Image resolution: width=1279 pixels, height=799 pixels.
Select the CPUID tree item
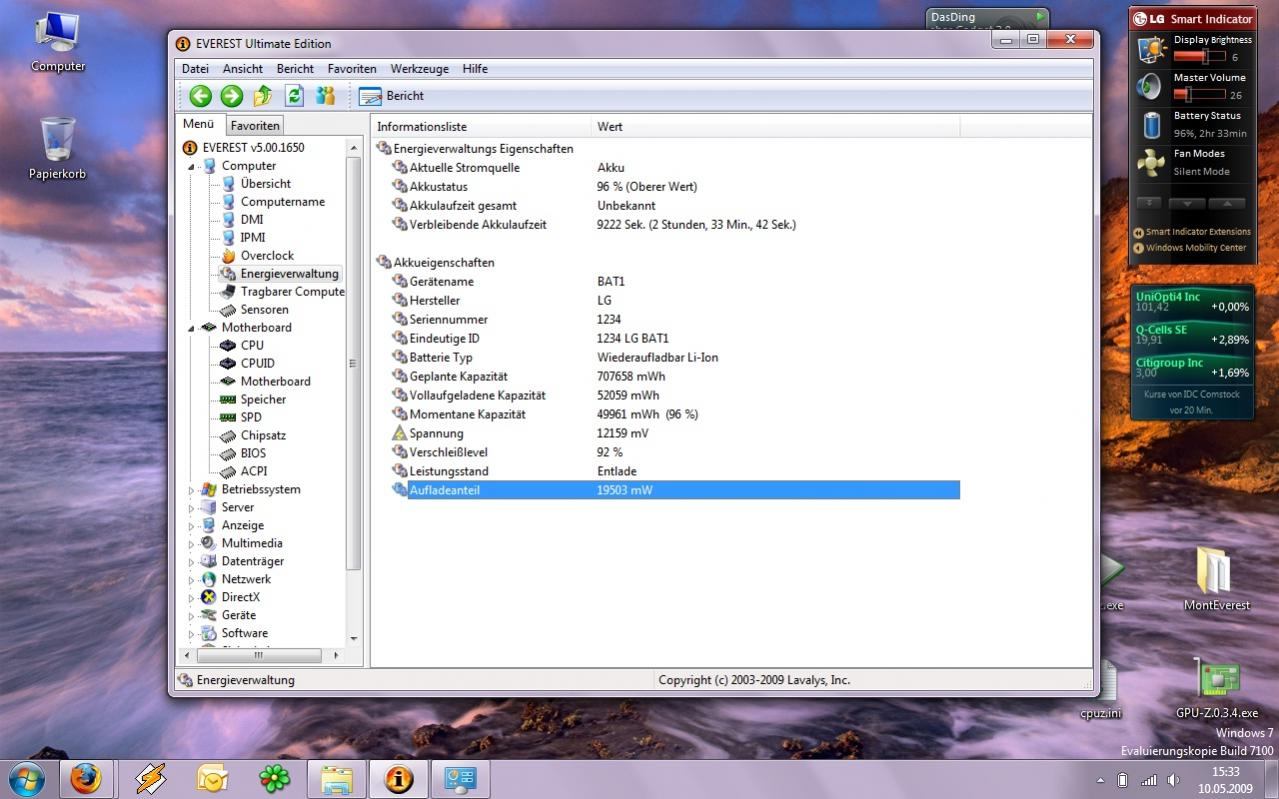pos(257,364)
